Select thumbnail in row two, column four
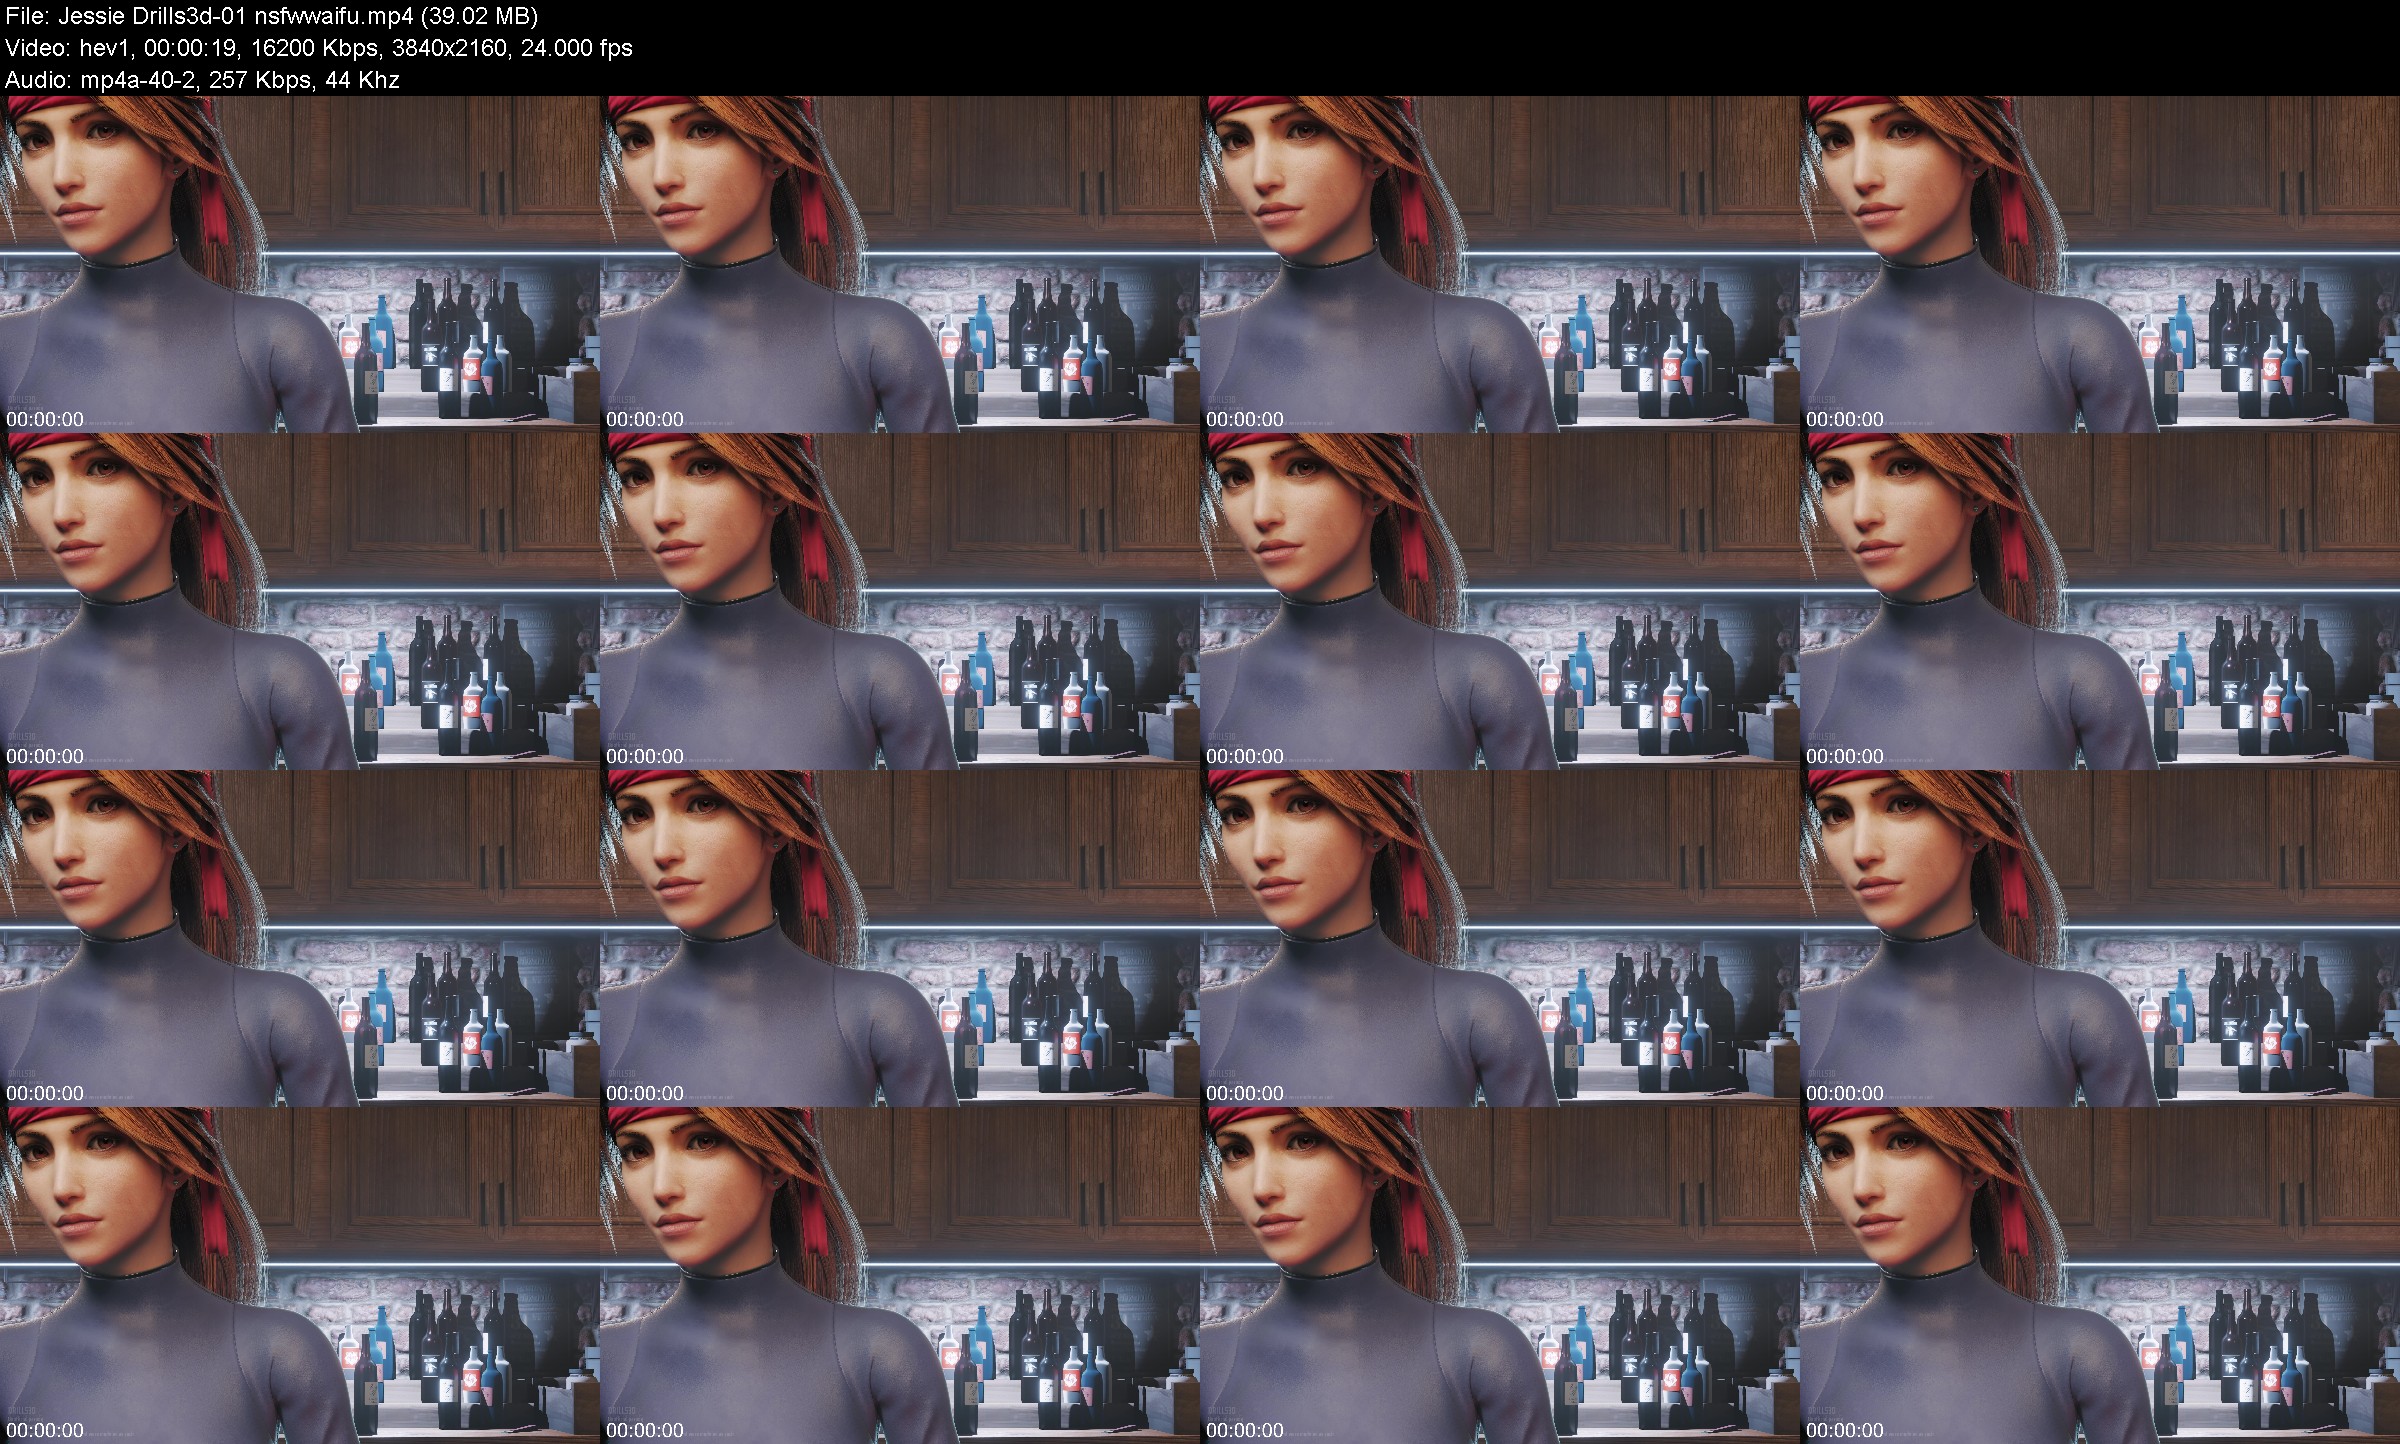Image resolution: width=2400 pixels, height=1444 pixels. coord(2100,601)
